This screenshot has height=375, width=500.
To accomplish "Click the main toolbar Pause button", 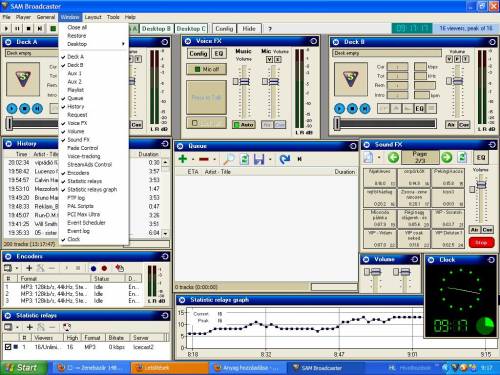I will (17, 29).
